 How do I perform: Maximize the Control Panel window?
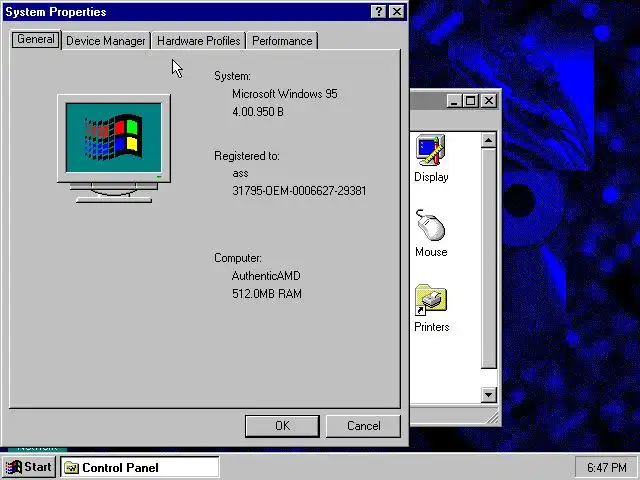pos(470,100)
